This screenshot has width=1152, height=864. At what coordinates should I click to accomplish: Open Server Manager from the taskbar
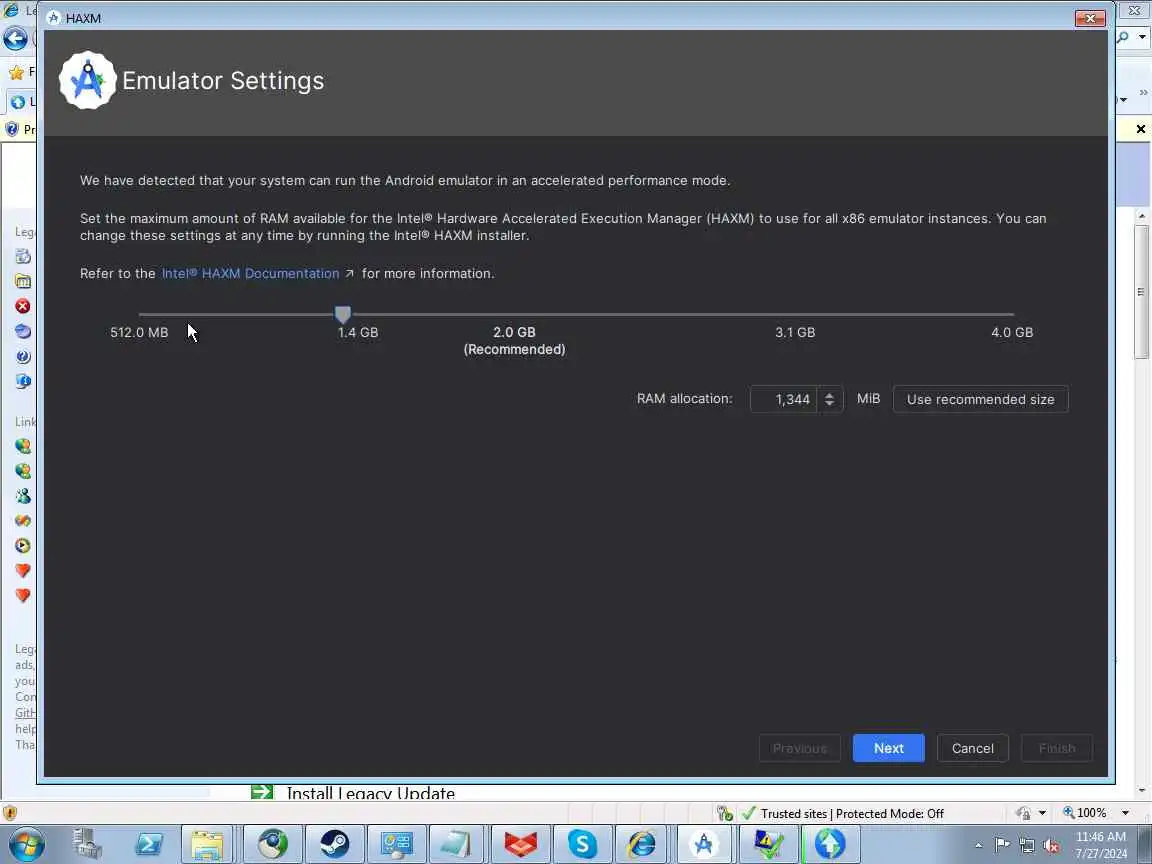[87, 844]
